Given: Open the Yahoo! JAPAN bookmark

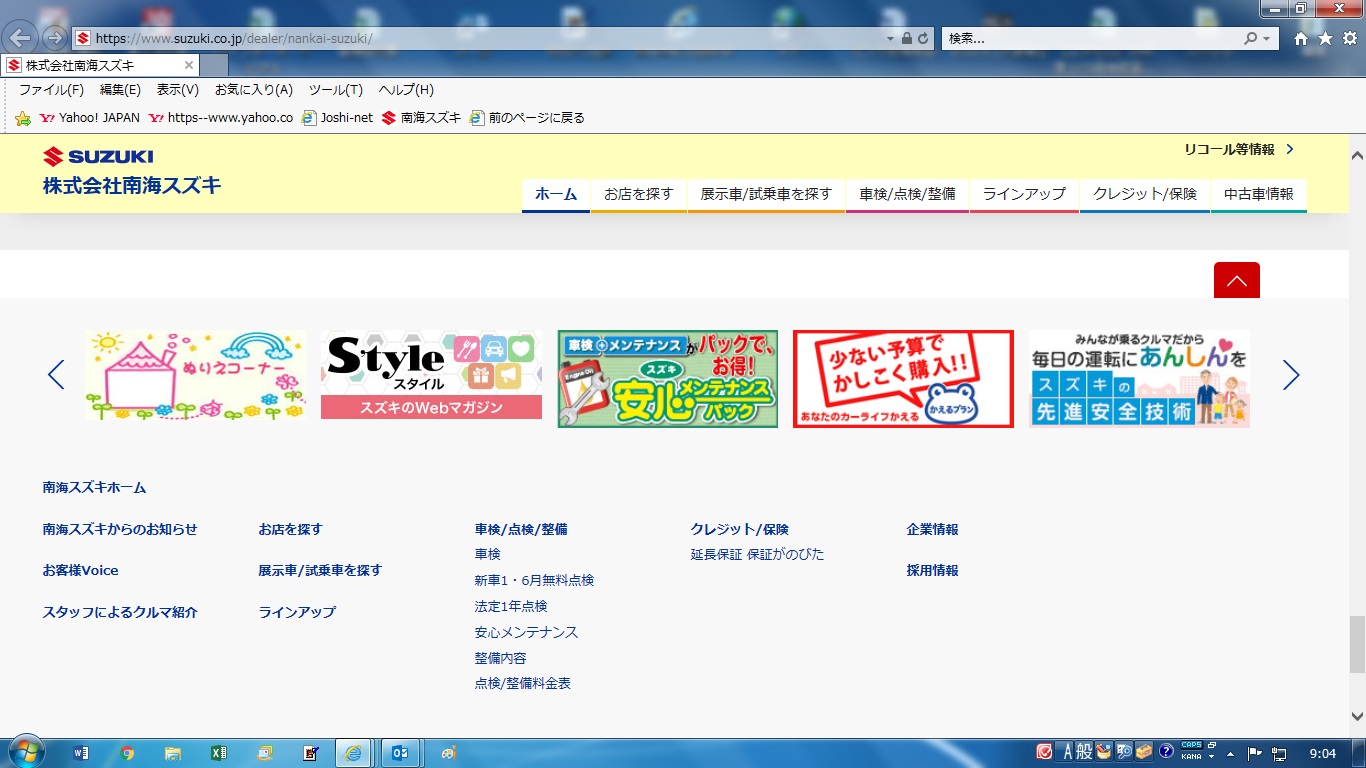Looking at the screenshot, I should pyautogui.click(x=90, y=118).
